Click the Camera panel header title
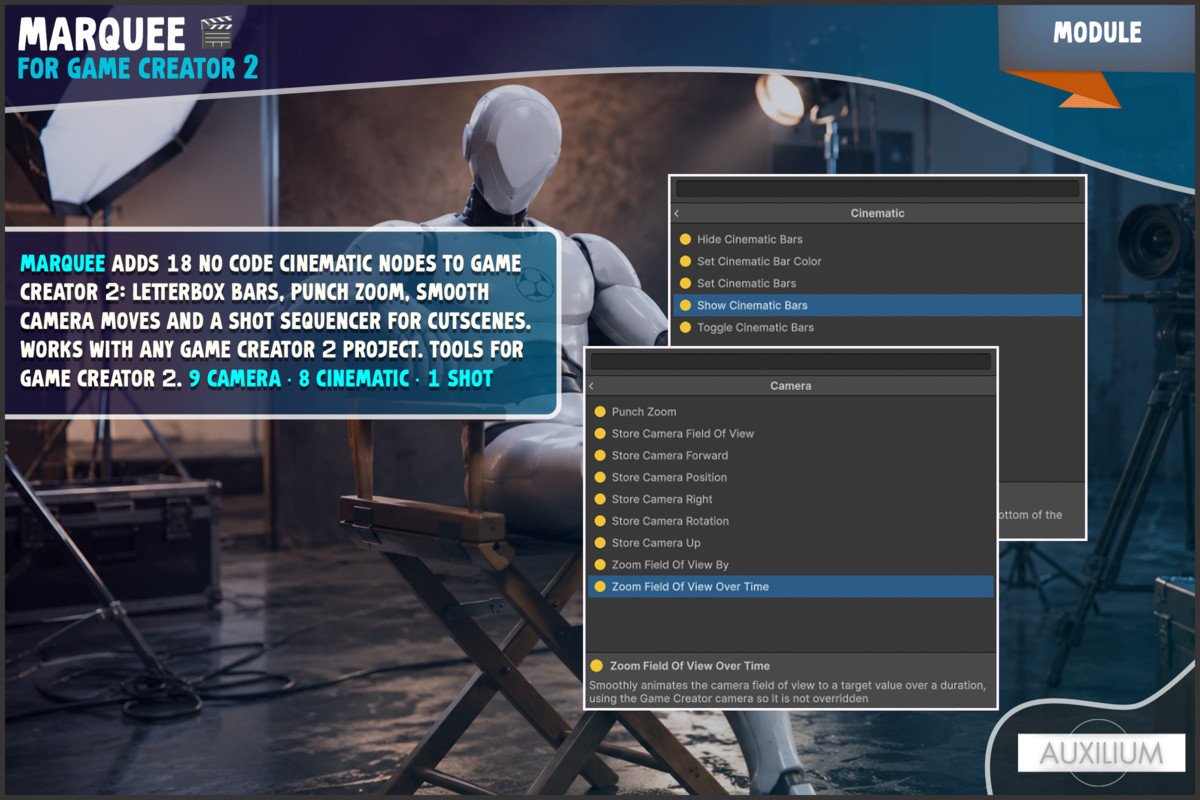Viewport: 1200px width, 800px height. click(x=790, y=386)
